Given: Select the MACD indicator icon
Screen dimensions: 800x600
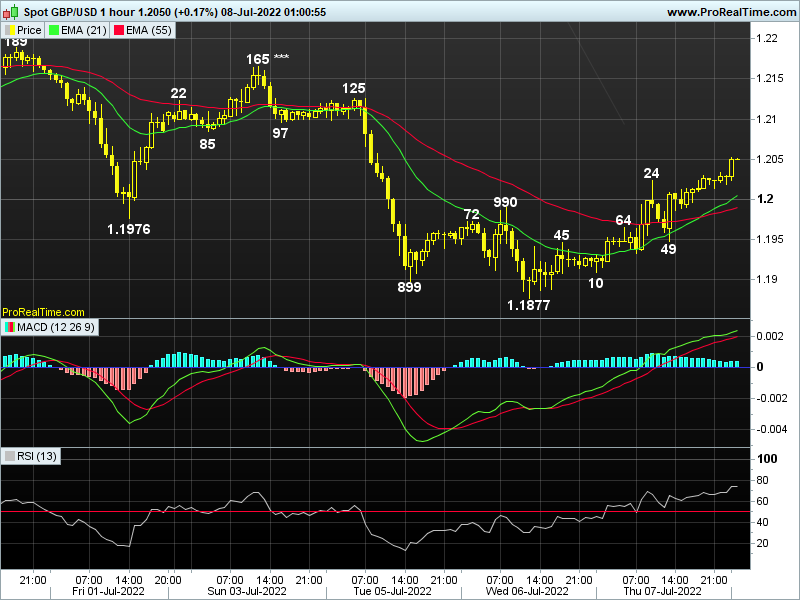Looking at the screenshot, I should click(9, 327).
